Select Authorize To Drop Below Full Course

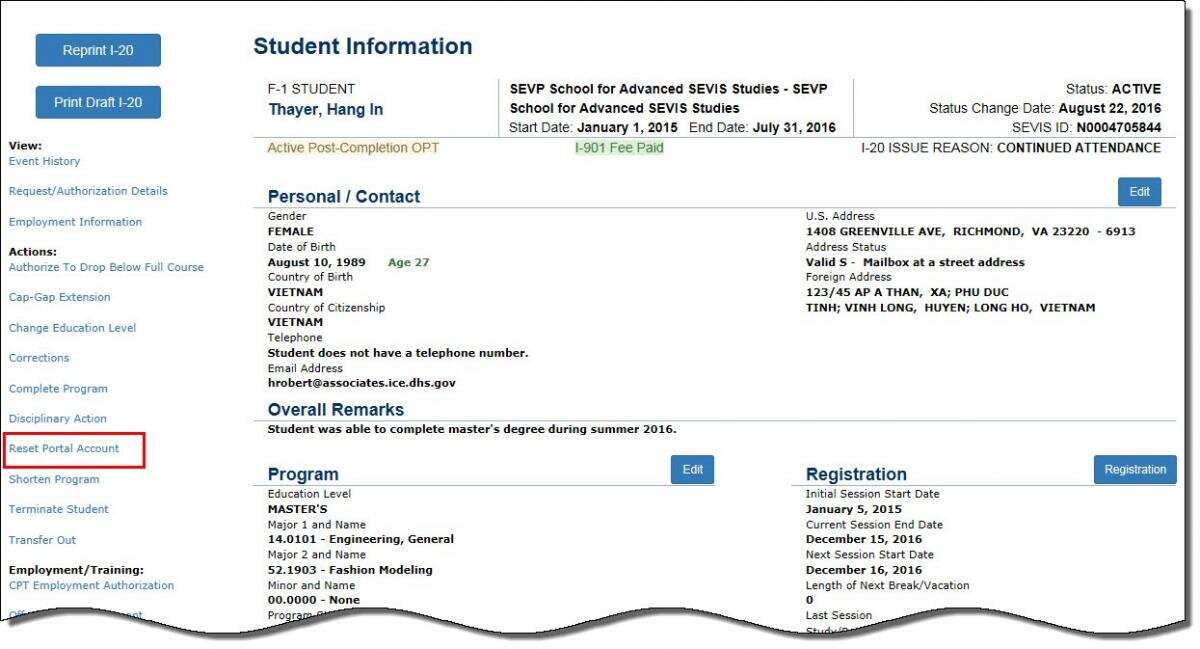(x=106, y=267)
